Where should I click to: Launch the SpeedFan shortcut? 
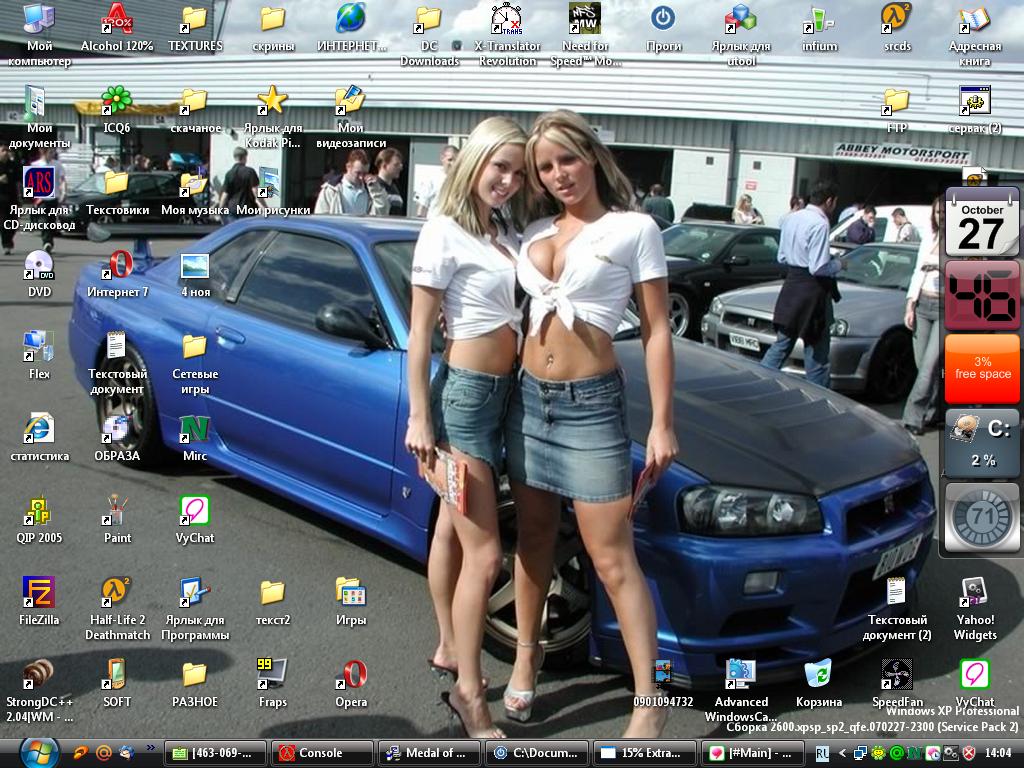pos(897,675)
